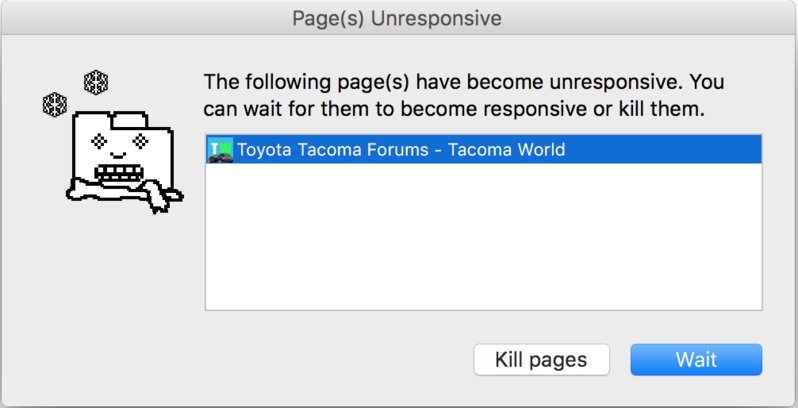Click the frozen mascot's right eye
Image resolution: width=798 pixels, height=408 pixels.
click(x=140, y=141)
